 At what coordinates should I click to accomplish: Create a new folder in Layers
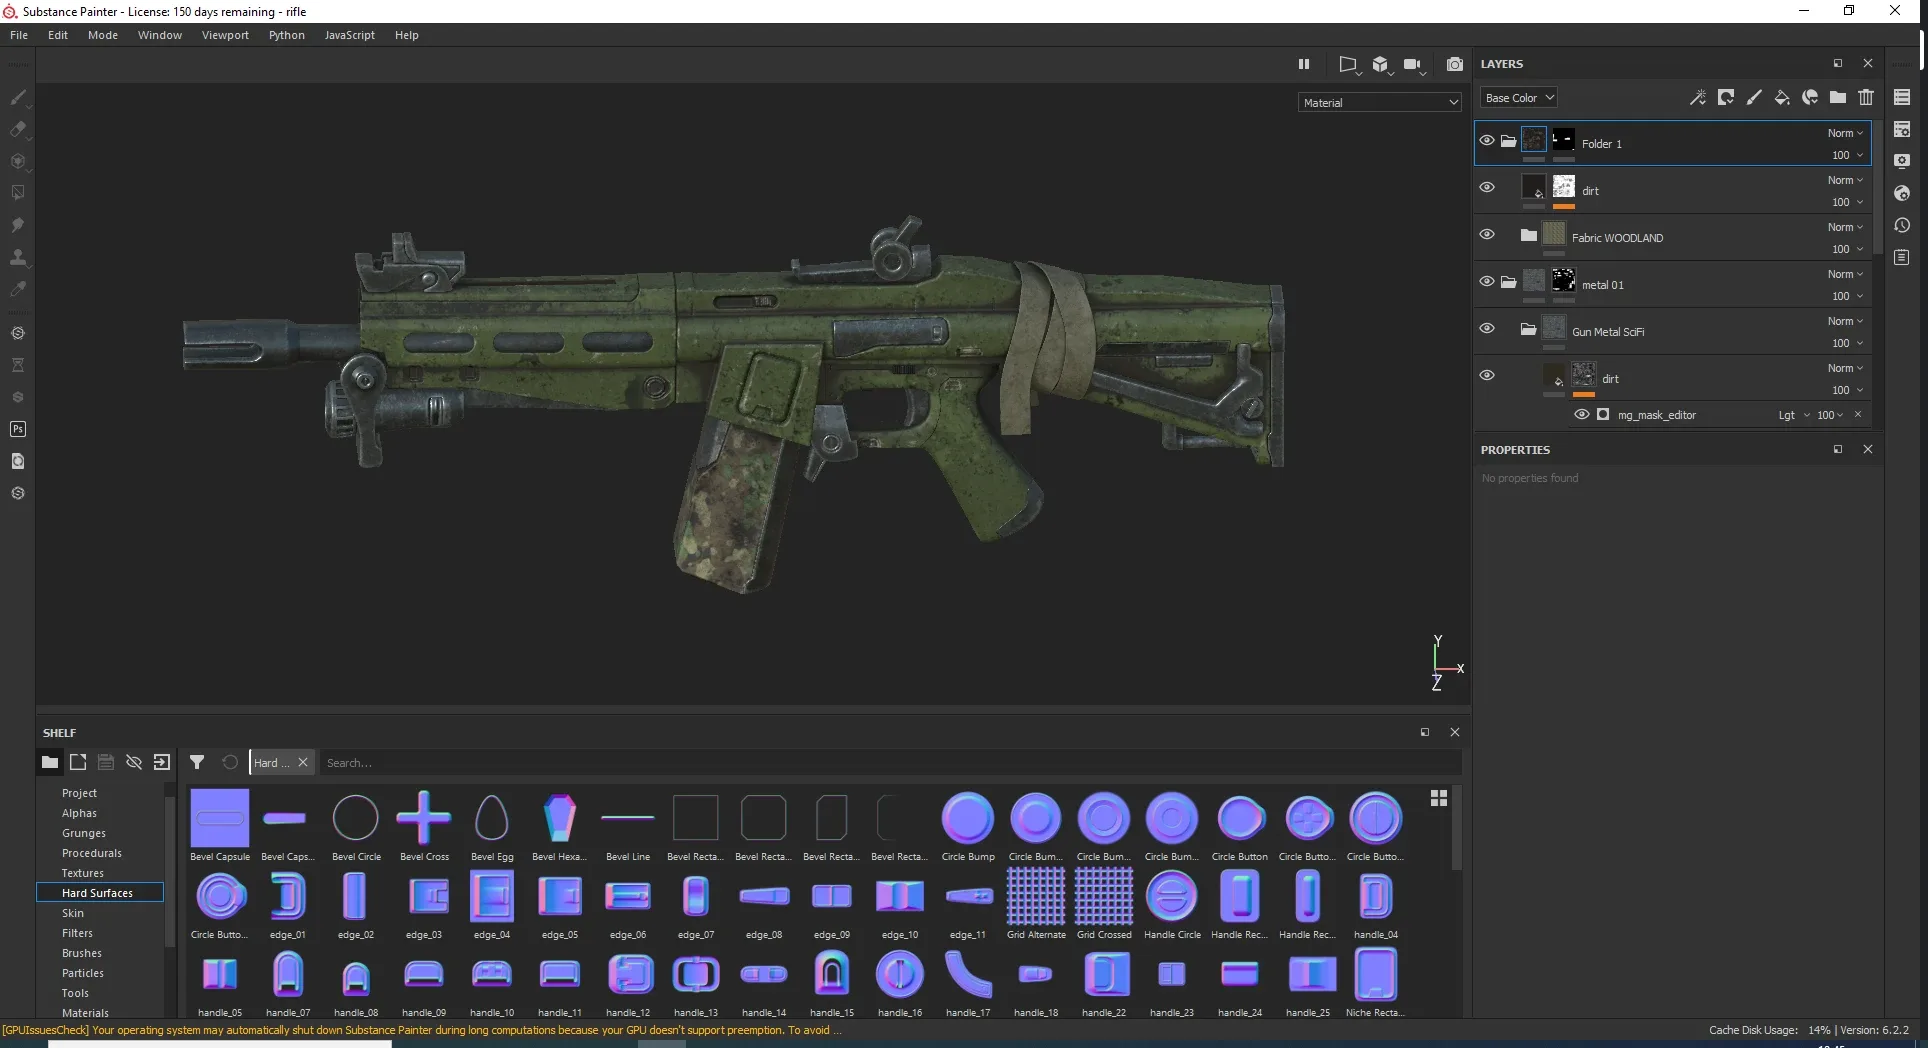(1838, 97)
